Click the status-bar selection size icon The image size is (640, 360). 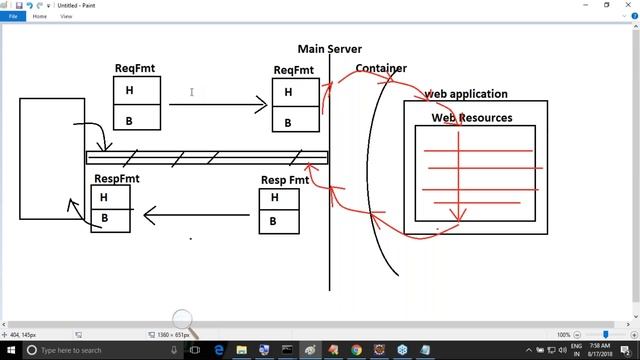151,335
